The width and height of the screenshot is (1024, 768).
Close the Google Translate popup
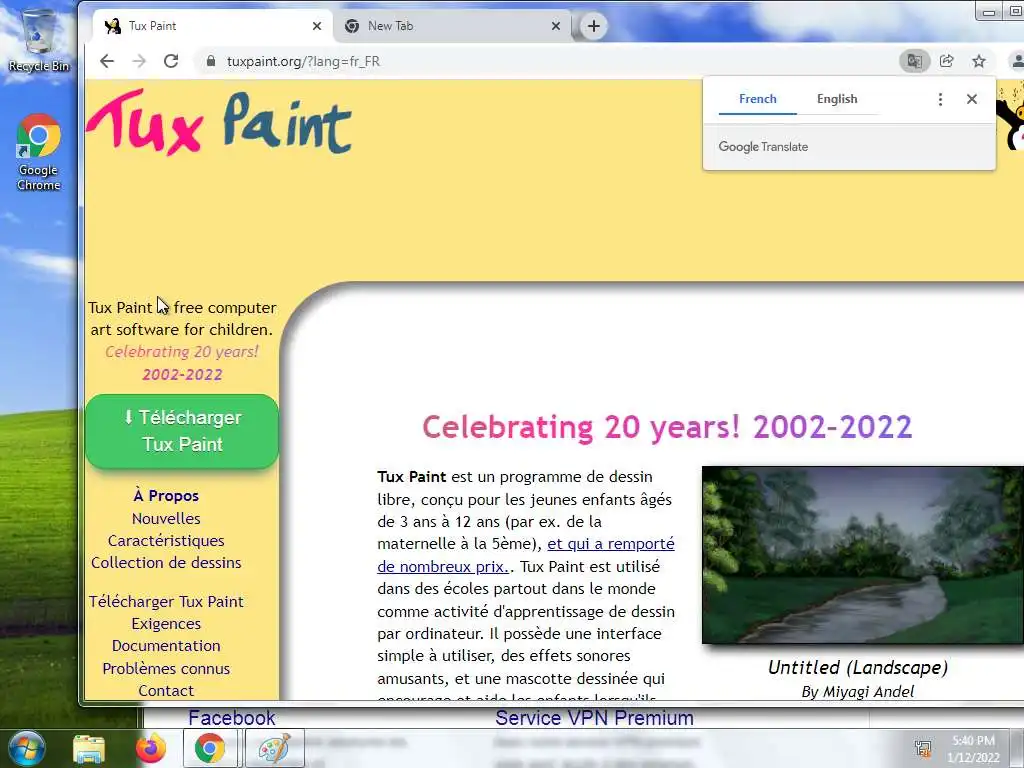click(972, 99)
